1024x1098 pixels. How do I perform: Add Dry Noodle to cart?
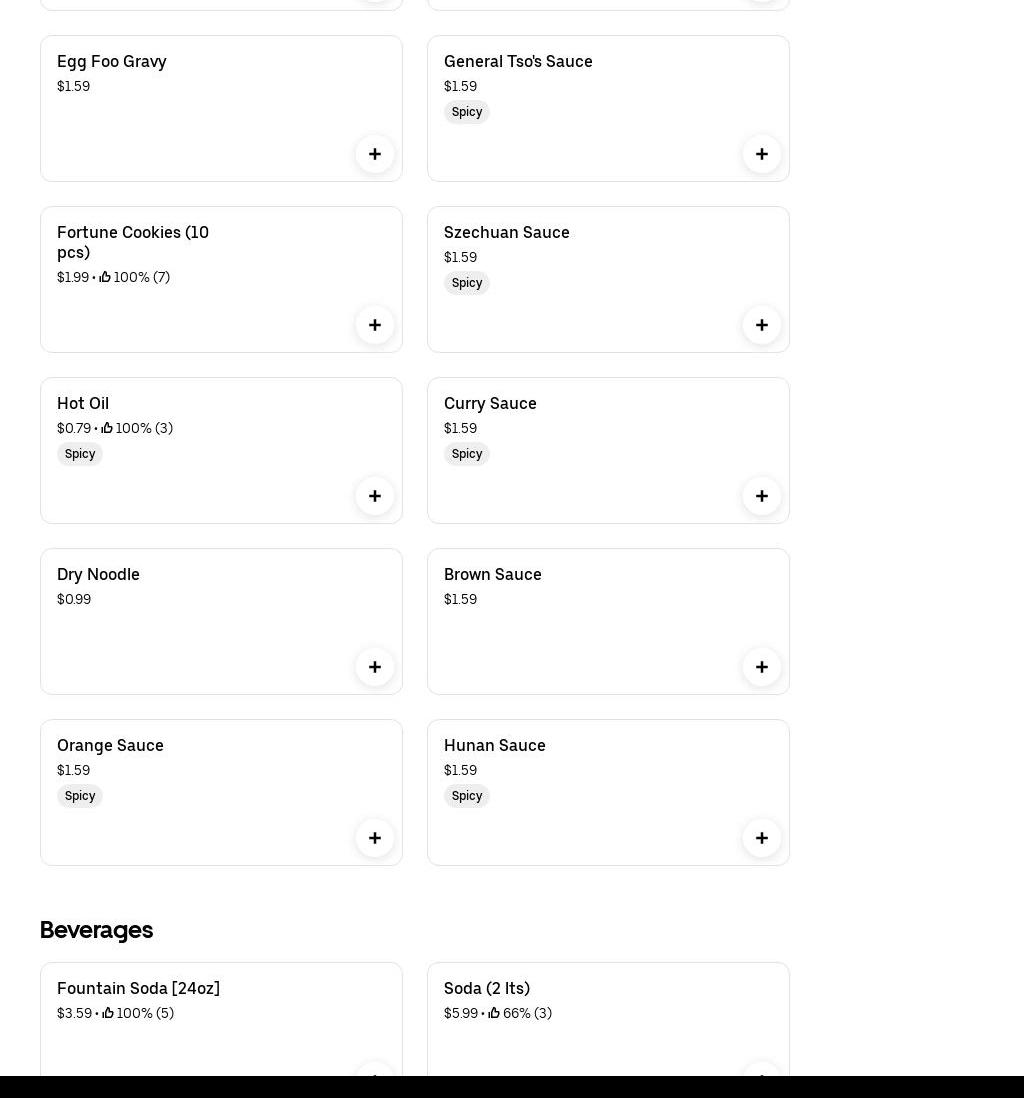pyautogui.click(x=375, y=667)
